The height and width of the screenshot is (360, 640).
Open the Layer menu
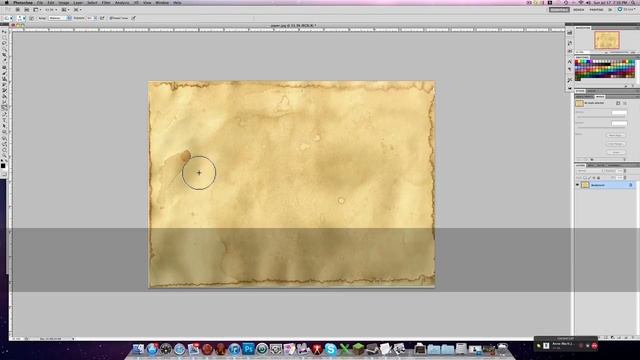click(x=78, y=2)
